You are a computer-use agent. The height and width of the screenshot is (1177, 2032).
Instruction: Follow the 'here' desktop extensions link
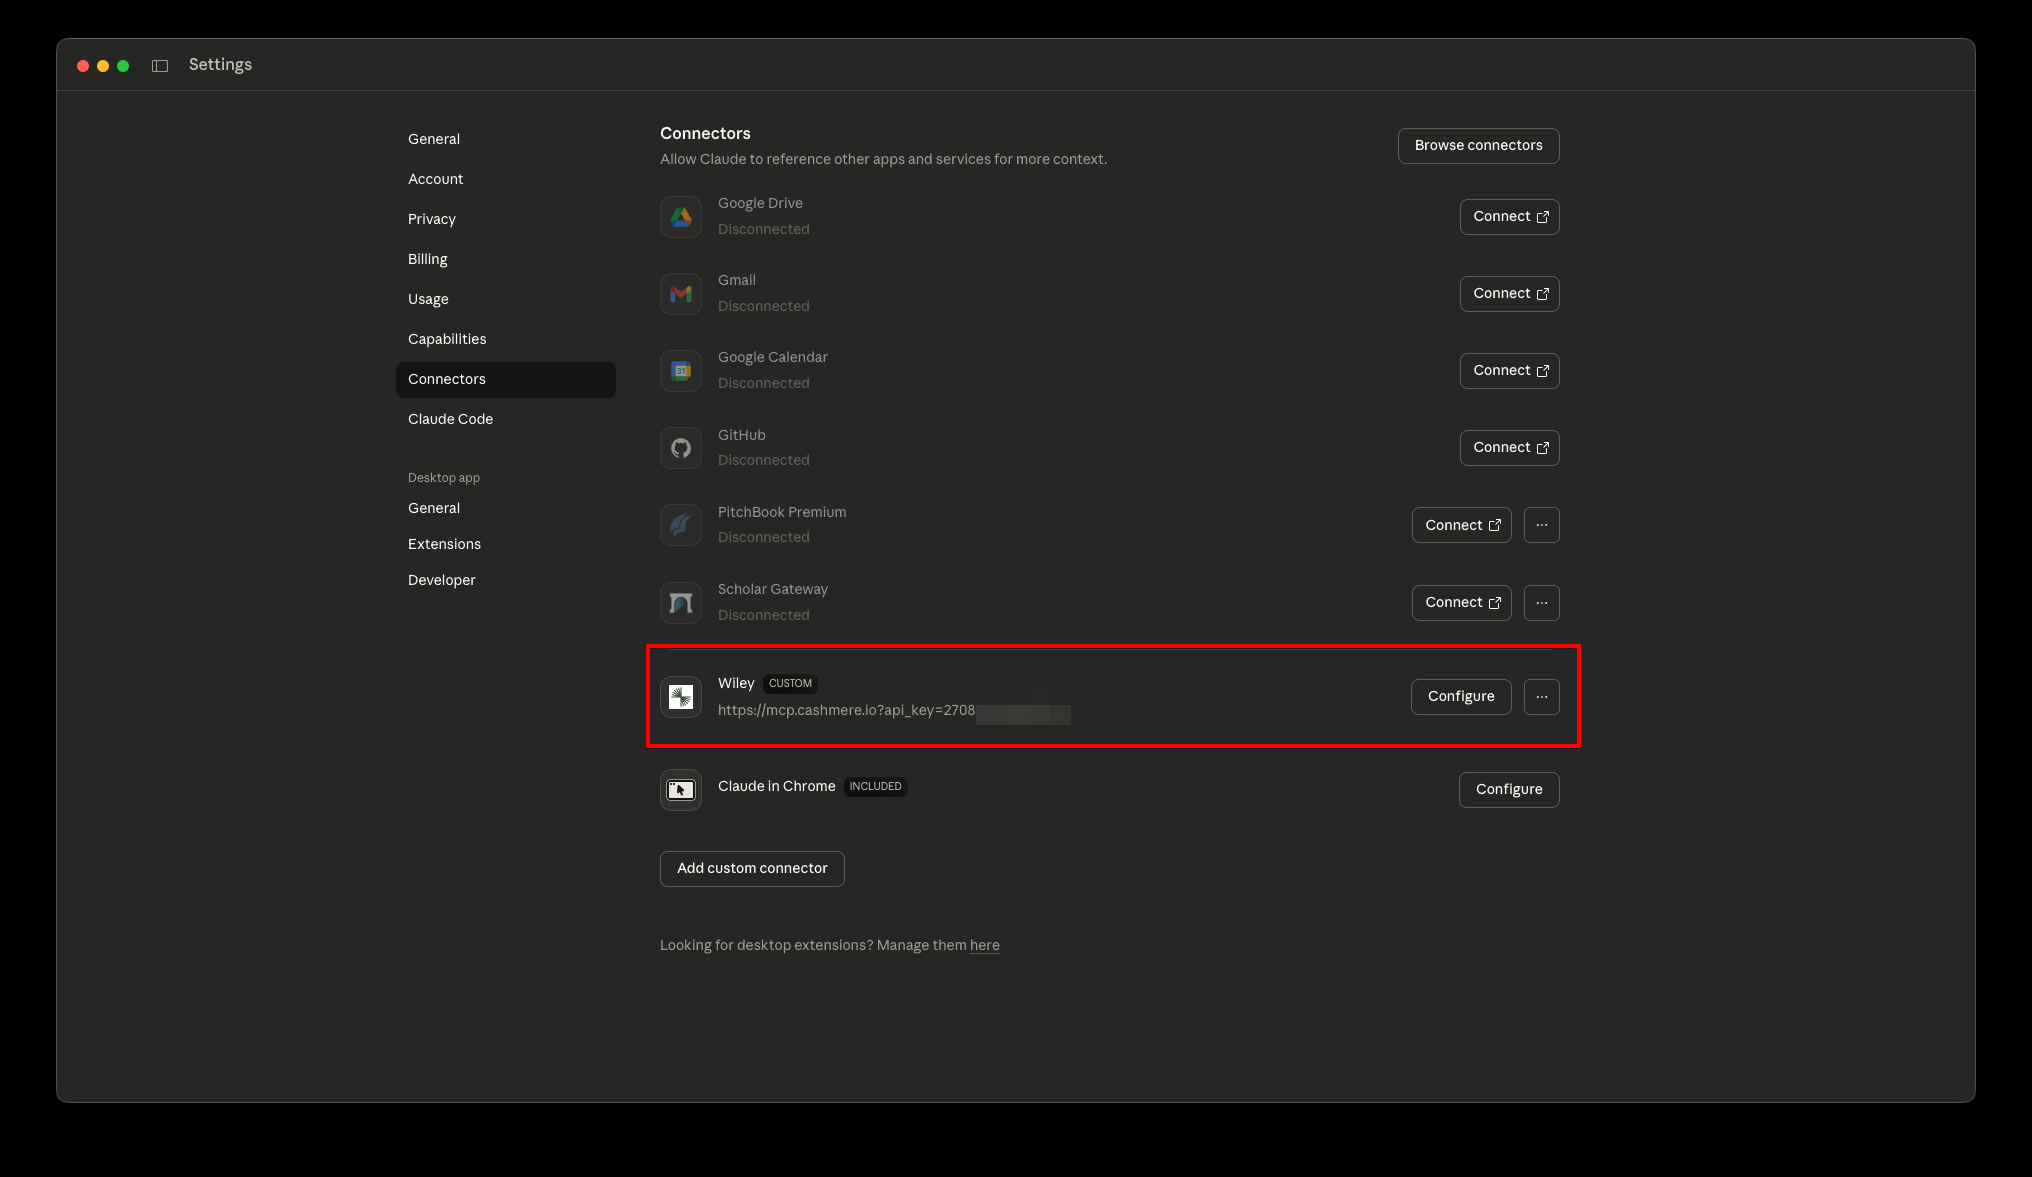985,946
